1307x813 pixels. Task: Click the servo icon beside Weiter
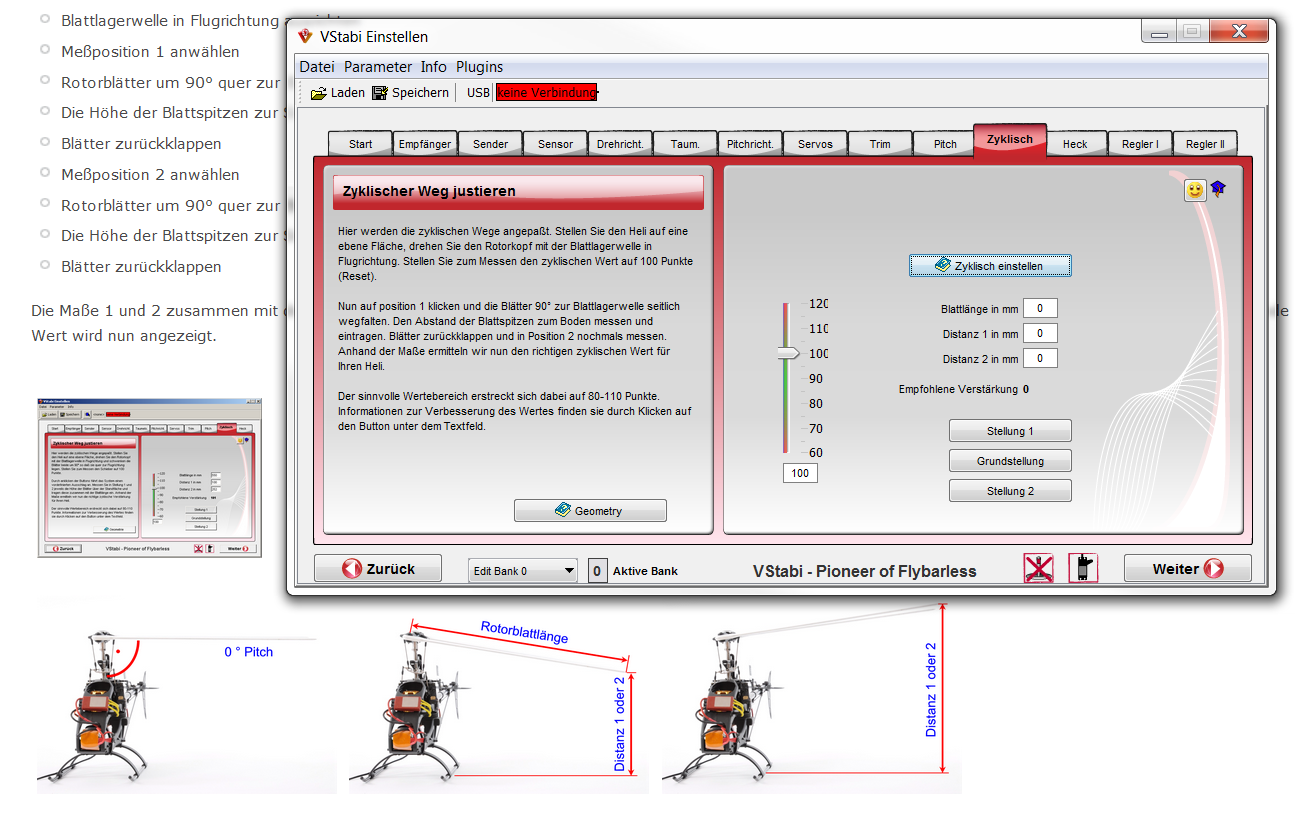(1083, 568)
